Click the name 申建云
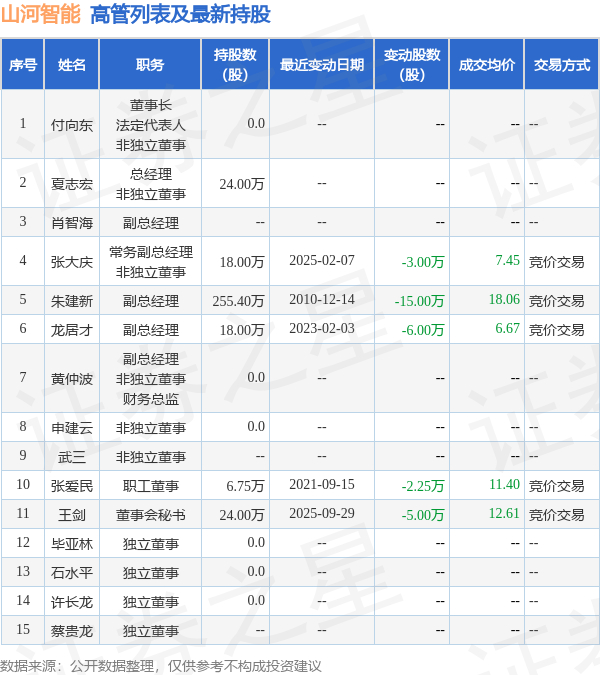Image resolution: width=600 pixels, height=675 pixels. (72, 427)
